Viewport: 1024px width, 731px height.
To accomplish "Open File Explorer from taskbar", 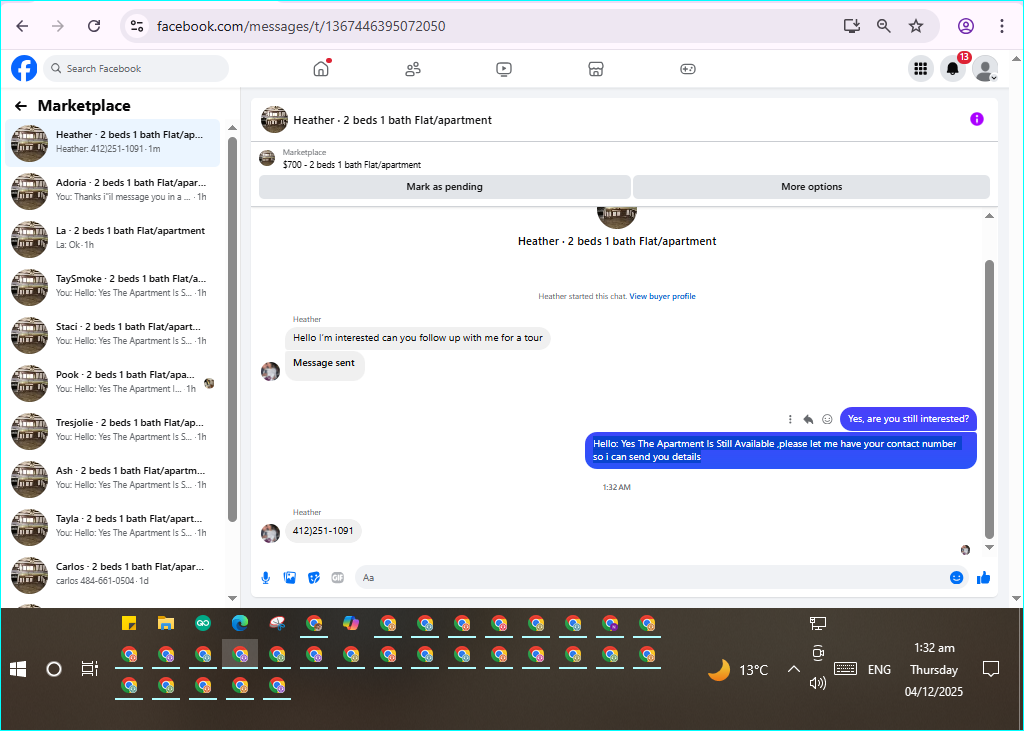I will pos(166,623).
